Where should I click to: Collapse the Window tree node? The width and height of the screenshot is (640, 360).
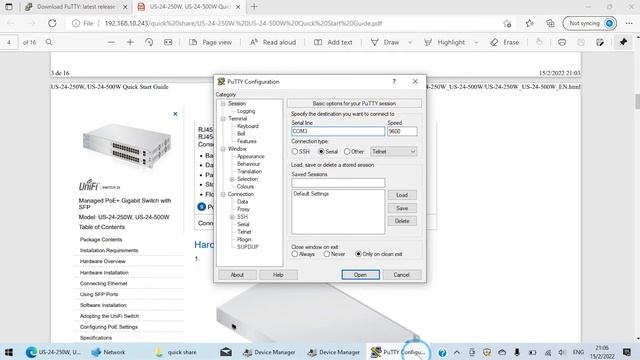[x=223, y=149]
